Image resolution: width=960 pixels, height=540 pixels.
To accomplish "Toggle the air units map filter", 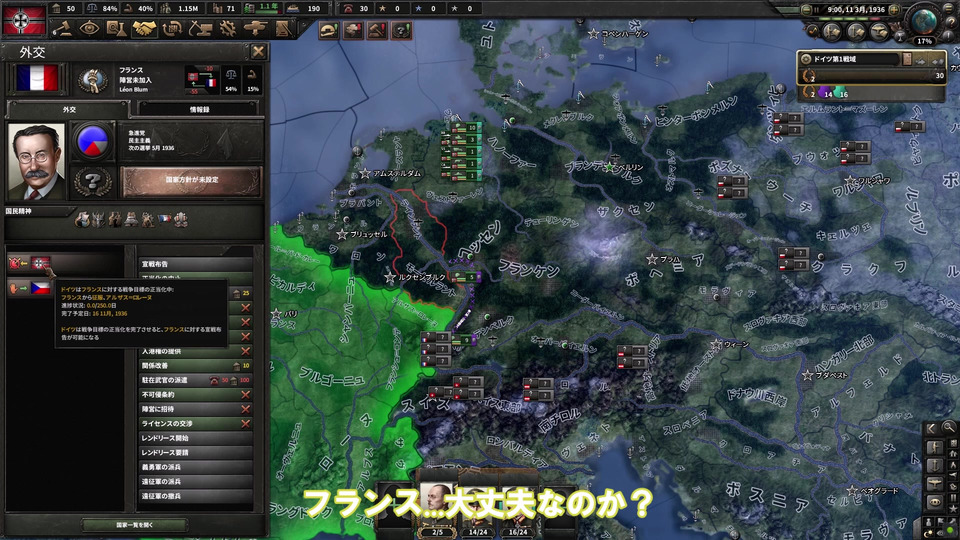I will pyautogui.click(x=879, y=31).
